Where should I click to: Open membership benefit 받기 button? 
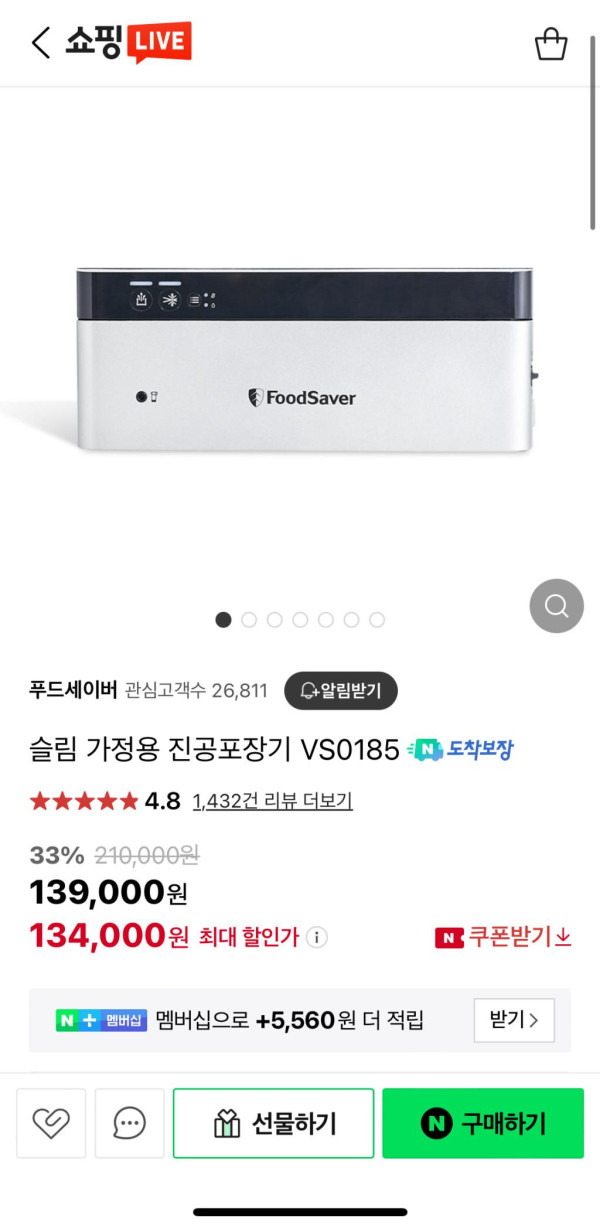(514, 1020)
